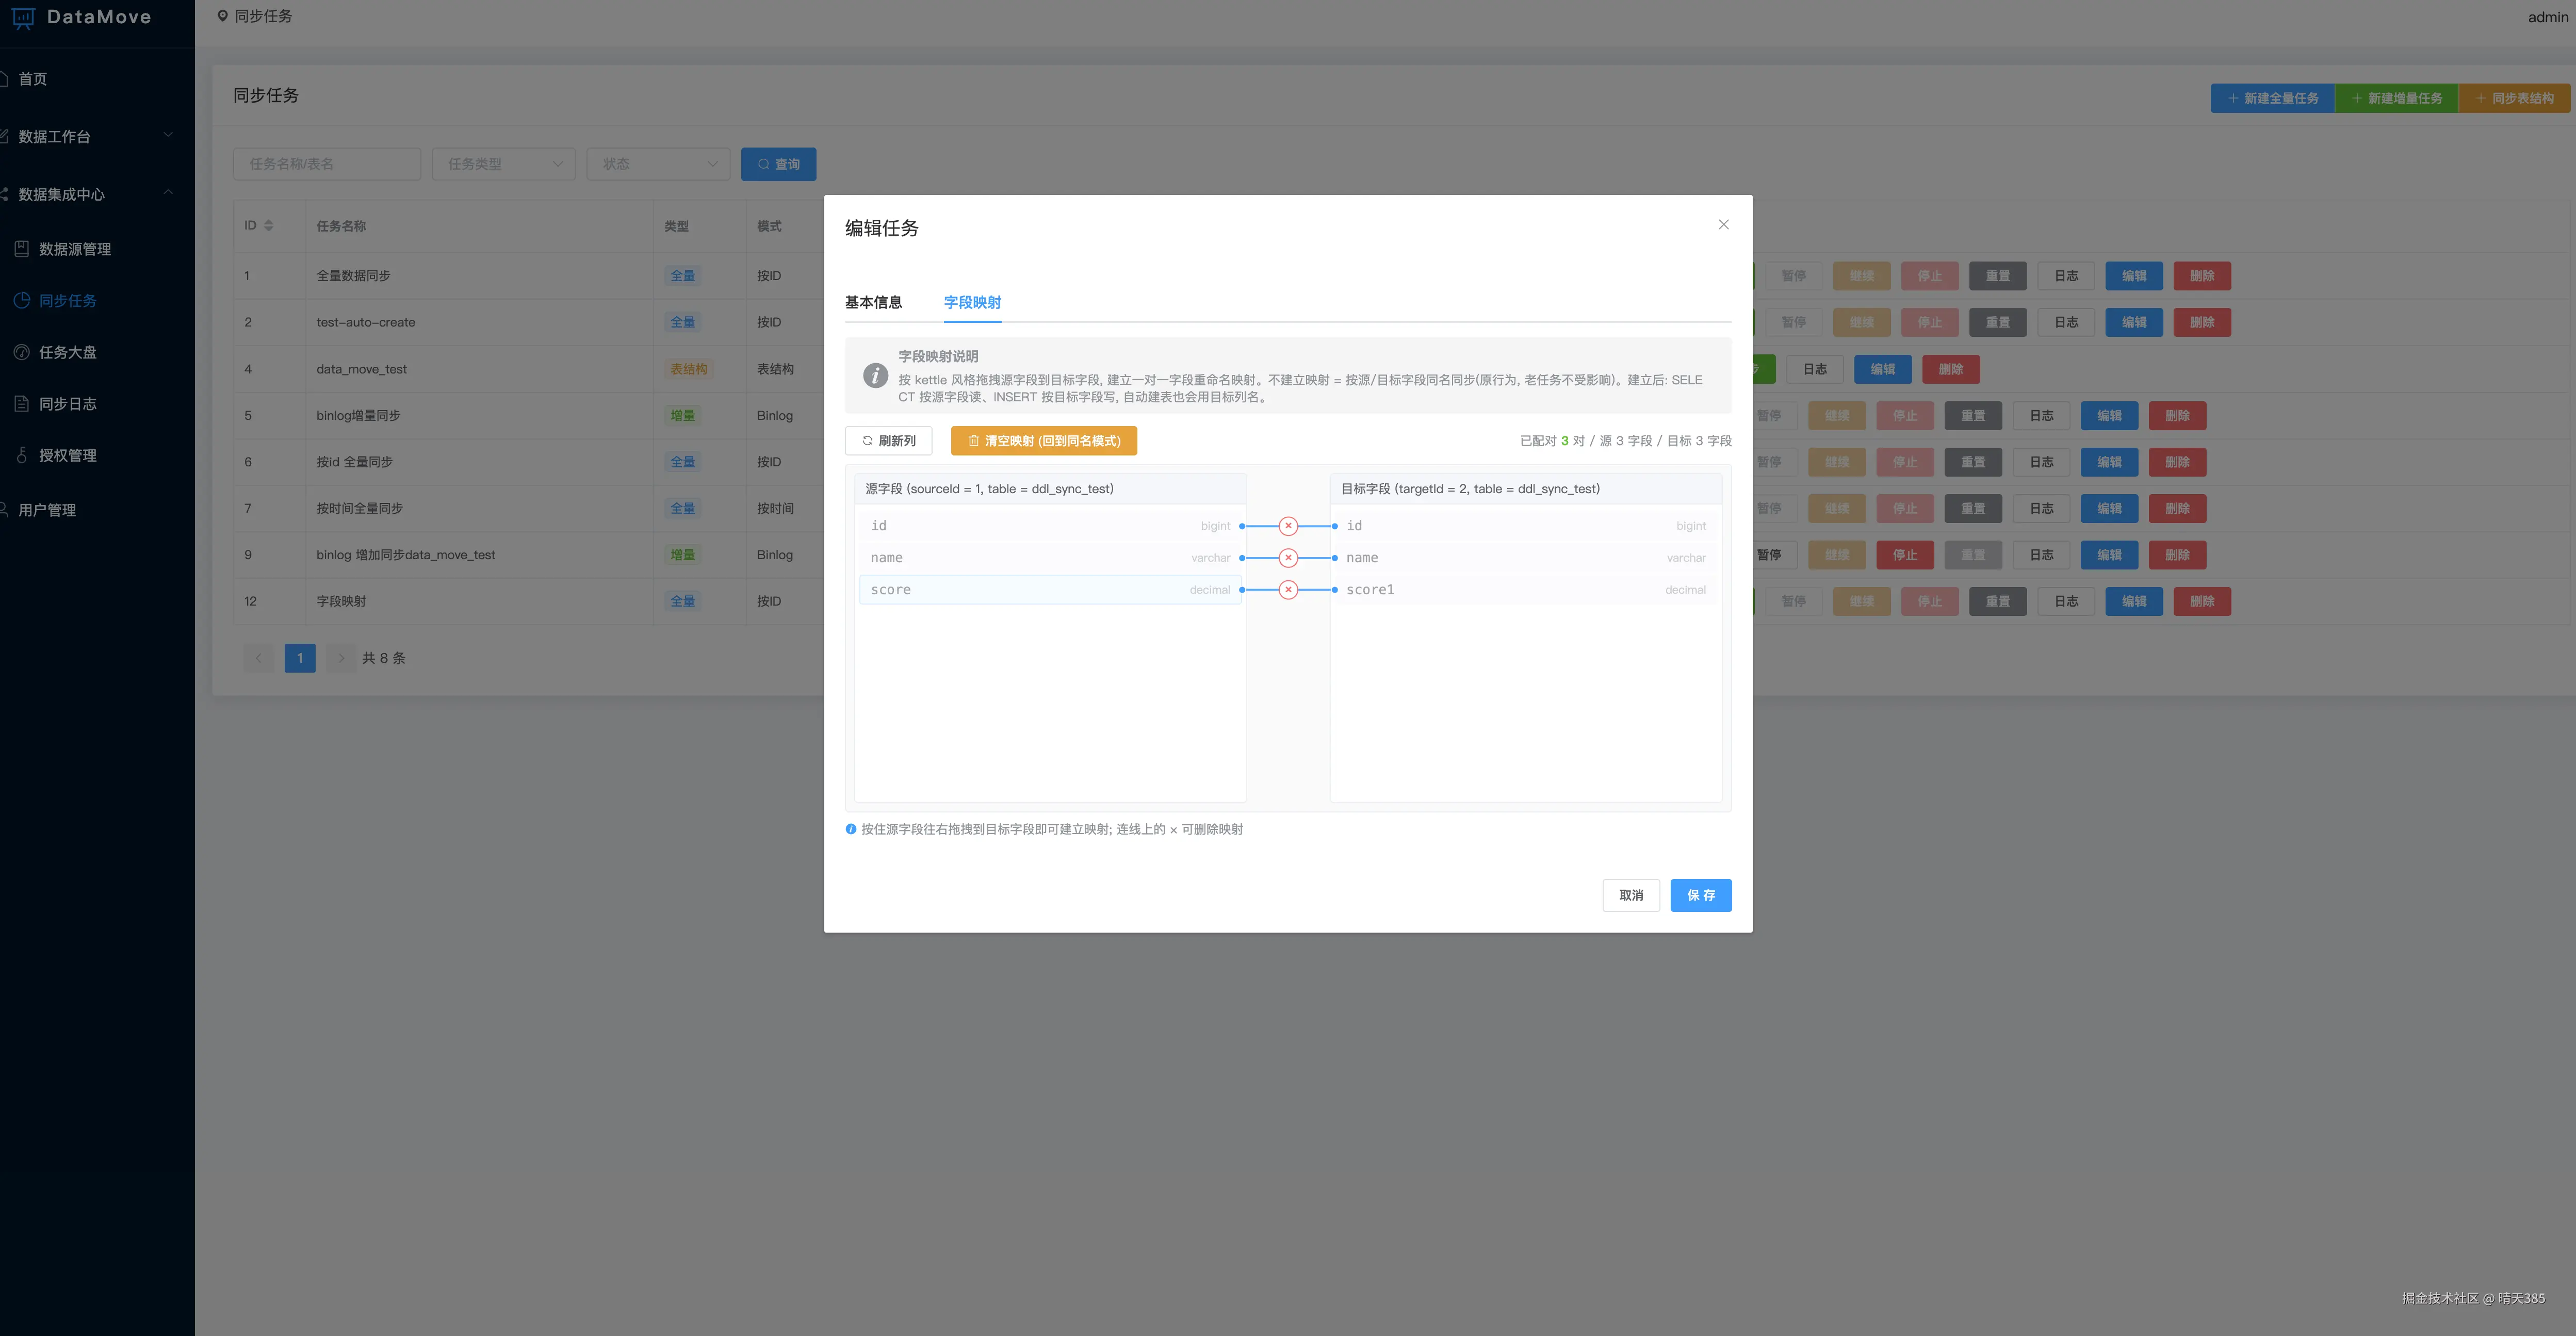Sort the table by ID column
This screenshot has width=2576, height=1336.
[268, 226]
